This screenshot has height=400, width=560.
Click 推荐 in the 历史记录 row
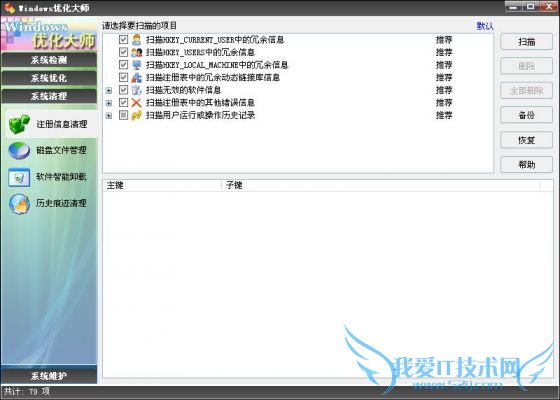pyautogui.click(x=444, y=115)
